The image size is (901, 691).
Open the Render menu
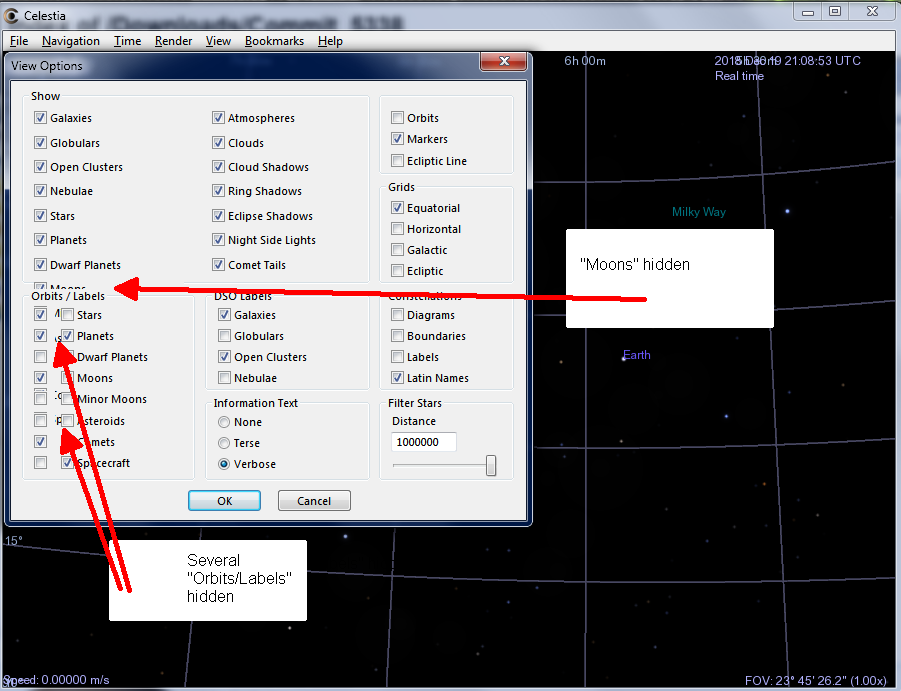pos(173,41)
